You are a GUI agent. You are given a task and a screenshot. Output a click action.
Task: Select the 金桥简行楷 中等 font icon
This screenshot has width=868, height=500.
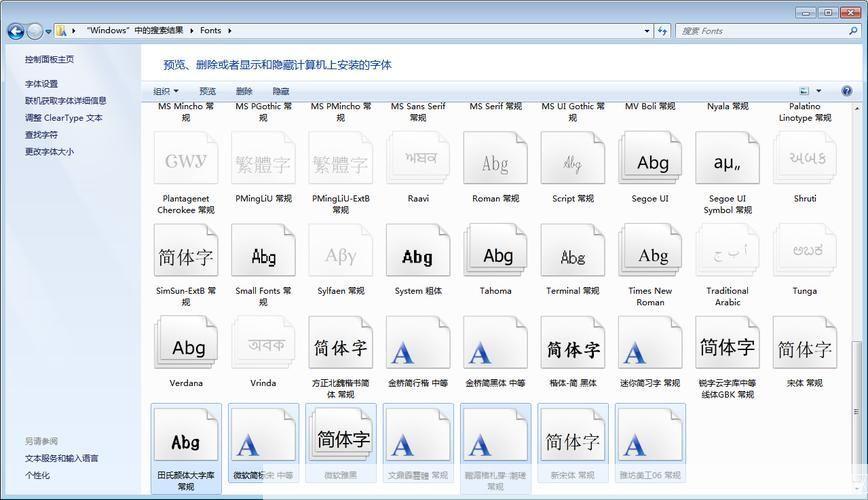[x=418, y=343]
